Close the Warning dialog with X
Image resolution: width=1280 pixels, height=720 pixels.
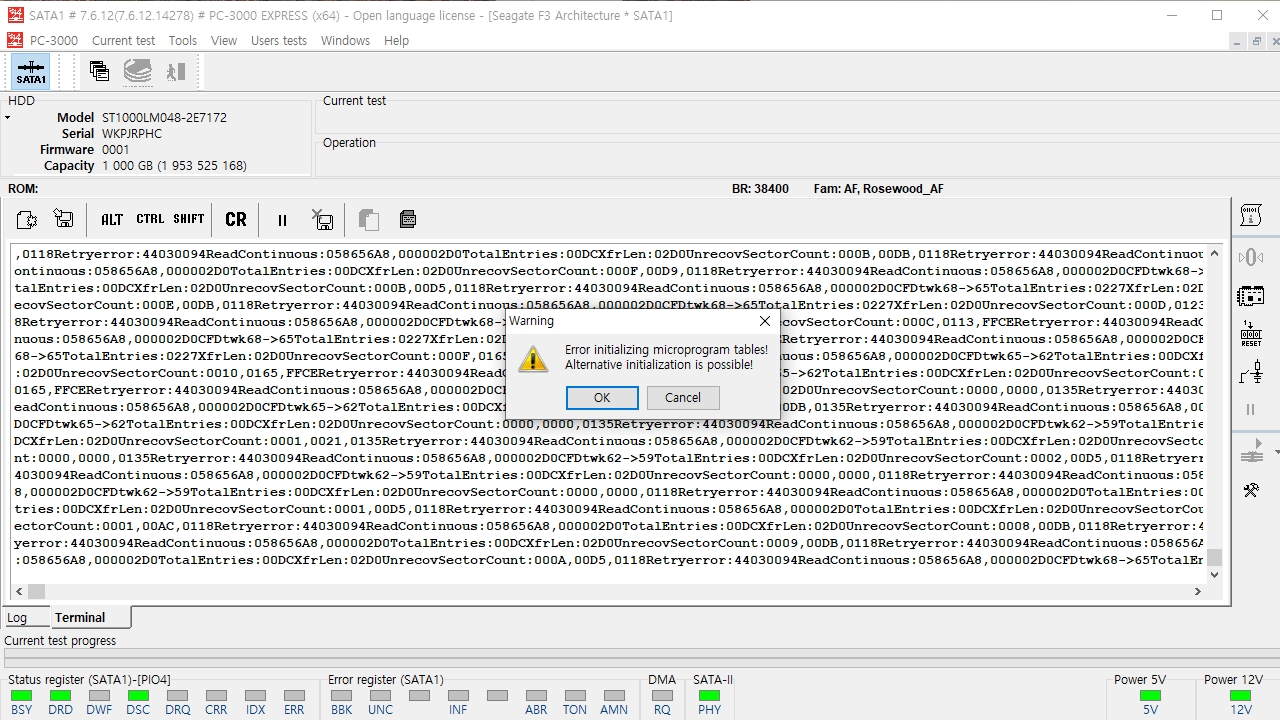tap(765, 321)
